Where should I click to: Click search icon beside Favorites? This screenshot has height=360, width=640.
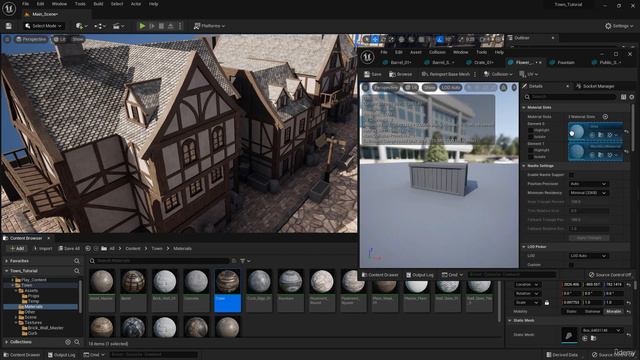point(77,261)
